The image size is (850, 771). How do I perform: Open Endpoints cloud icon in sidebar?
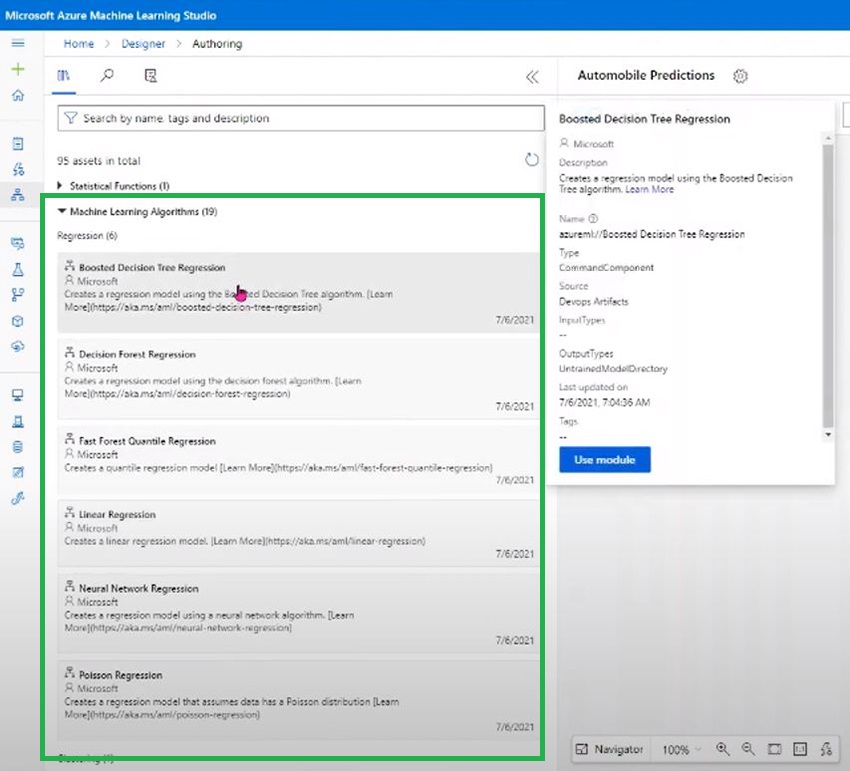pos(18,346)
